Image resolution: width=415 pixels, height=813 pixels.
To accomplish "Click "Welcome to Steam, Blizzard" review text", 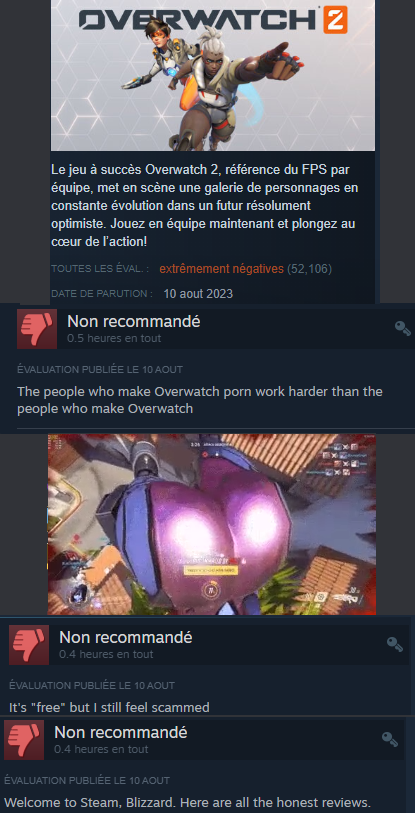I will point(187,802).
